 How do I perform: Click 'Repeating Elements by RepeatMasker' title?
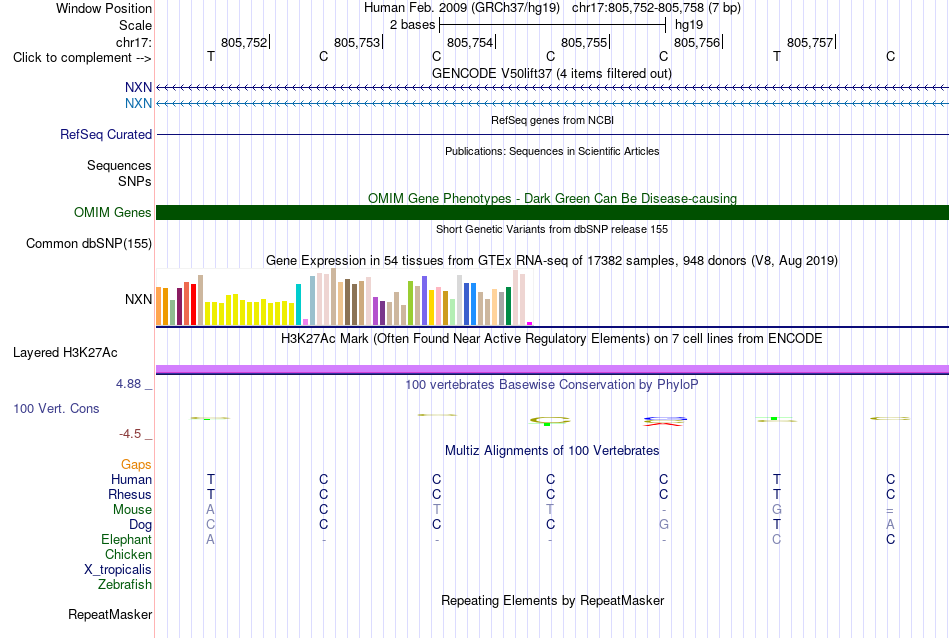[553, 600]
